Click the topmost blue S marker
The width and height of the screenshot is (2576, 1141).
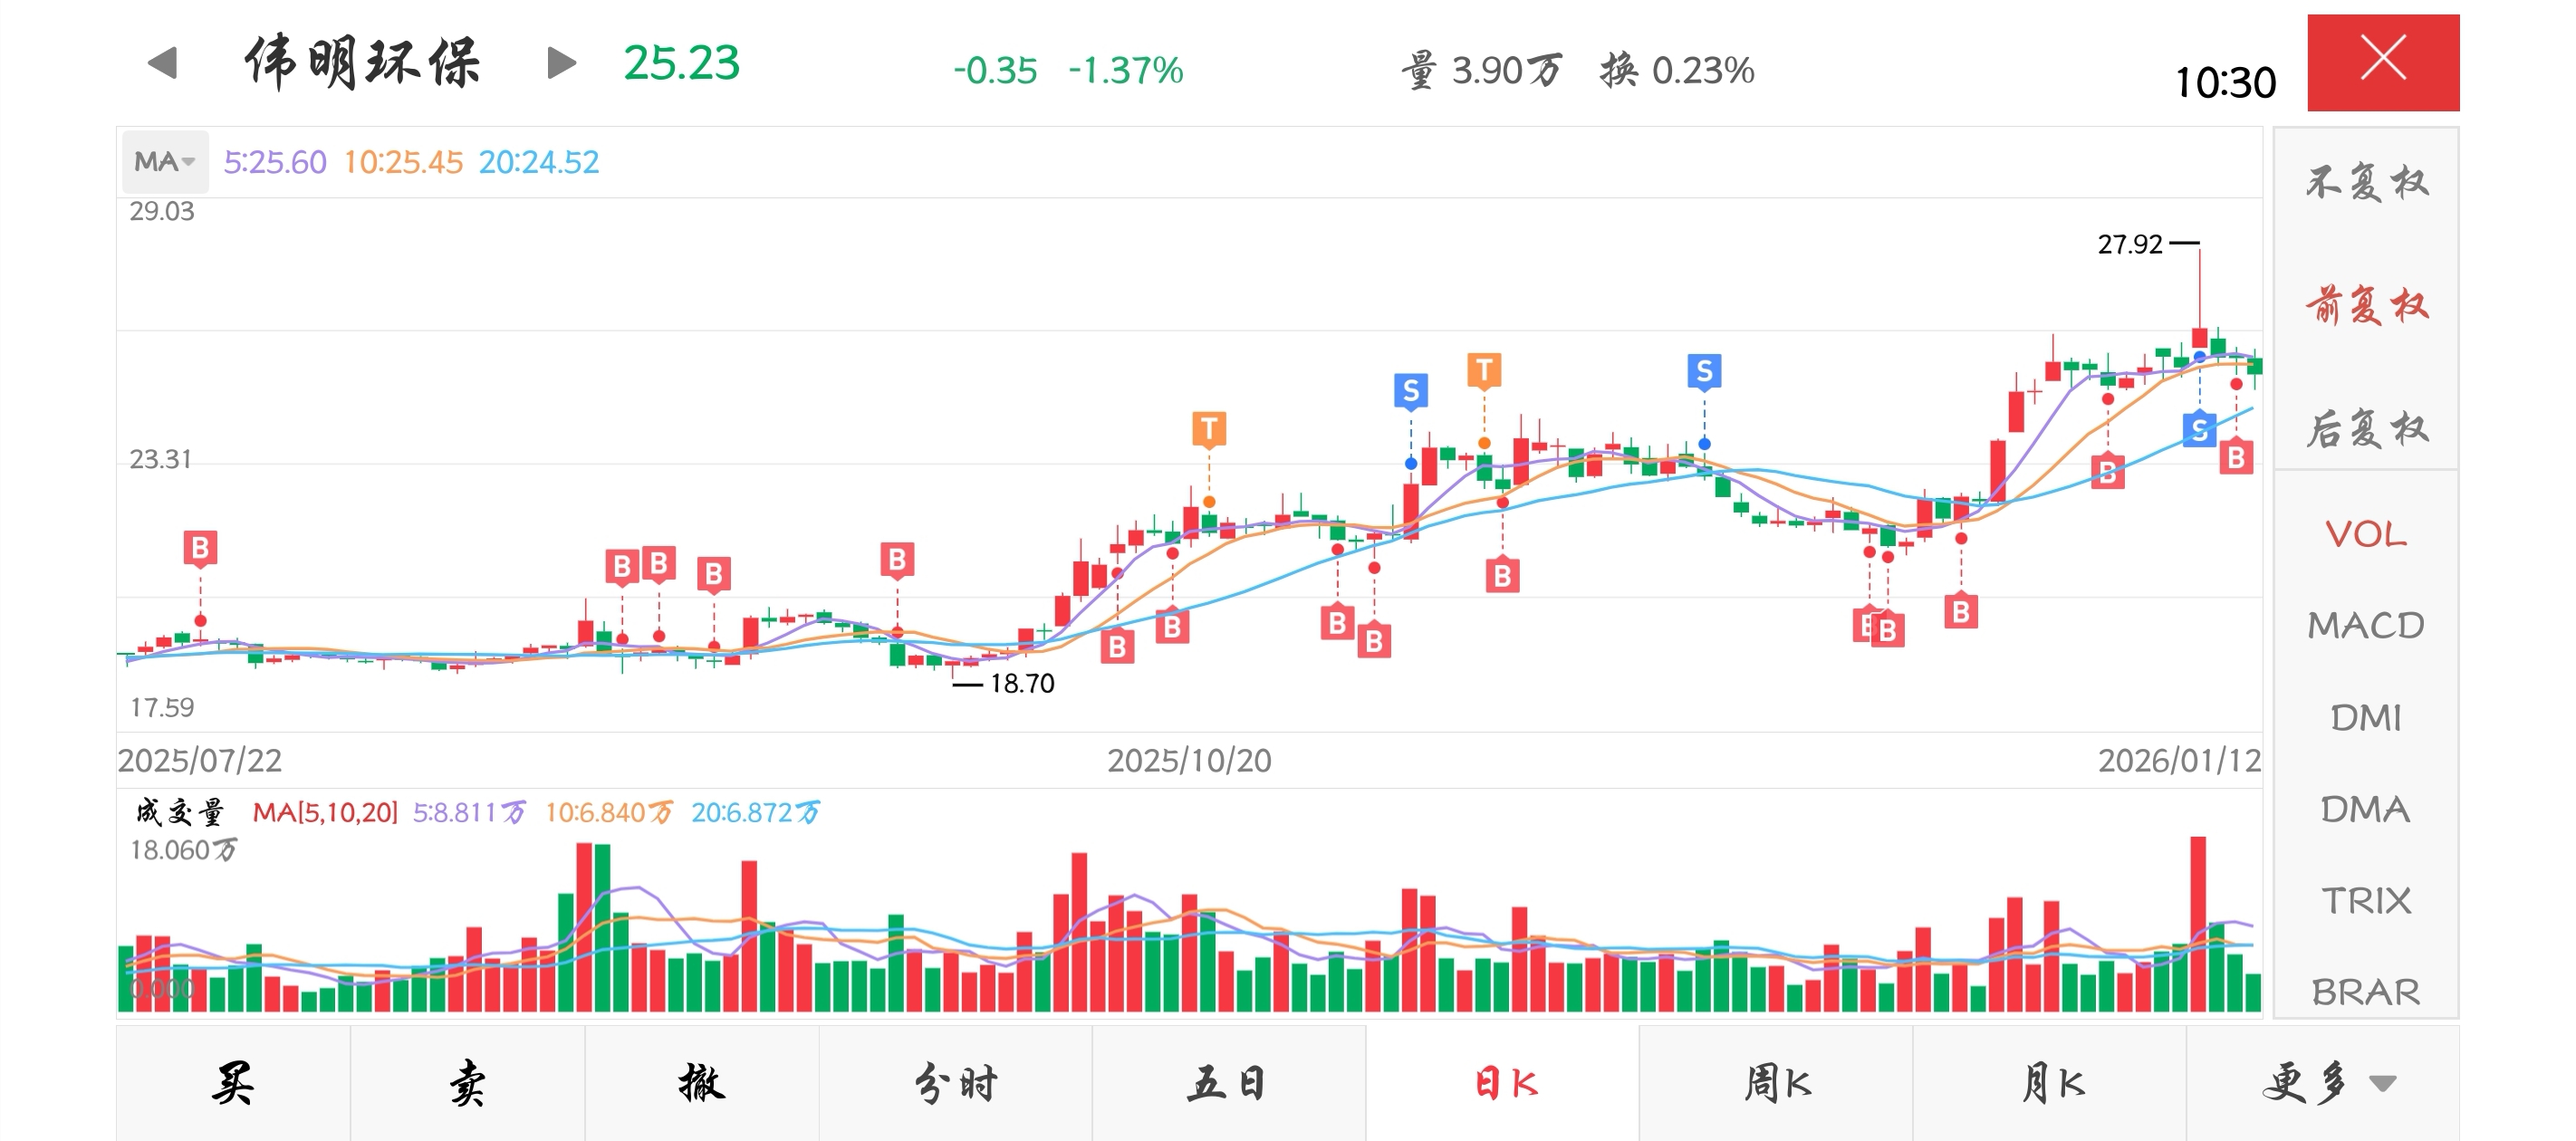[x=1704, y=371]
